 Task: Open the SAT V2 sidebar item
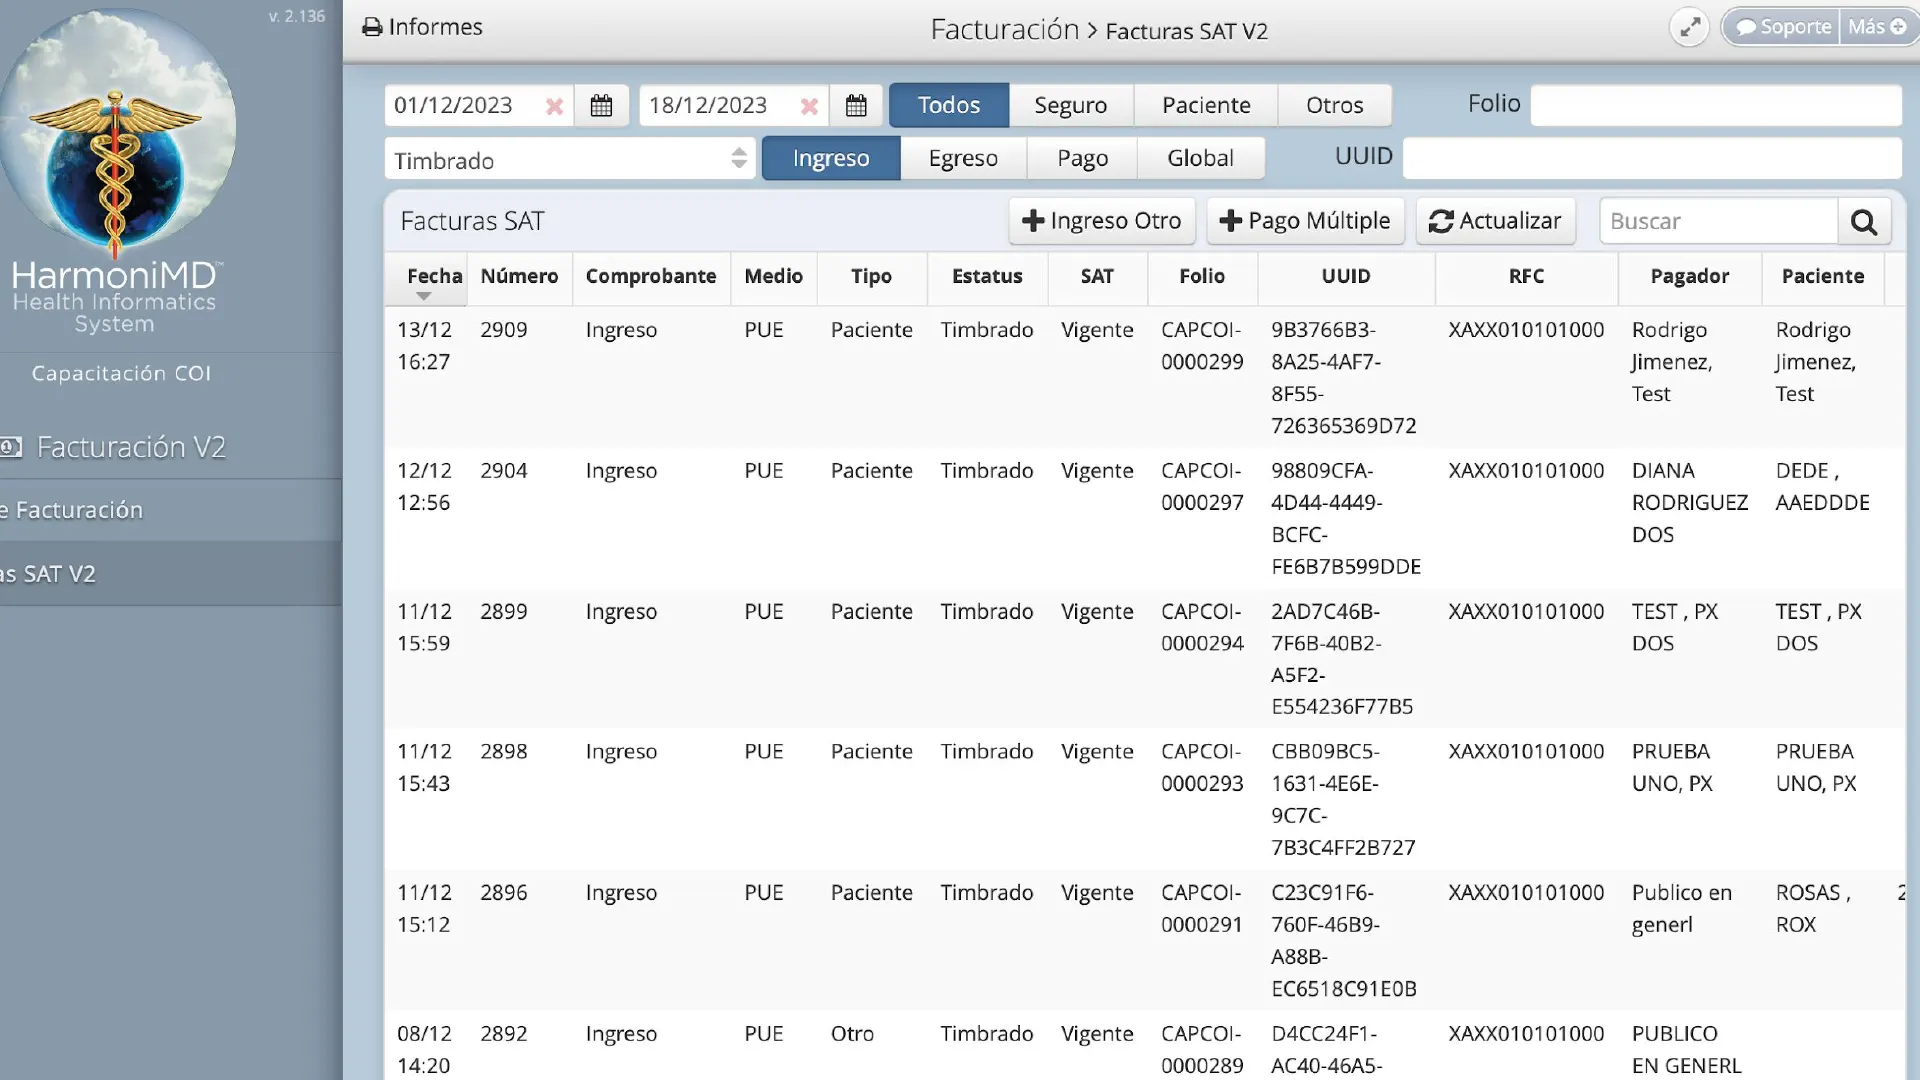click(171, 574)
